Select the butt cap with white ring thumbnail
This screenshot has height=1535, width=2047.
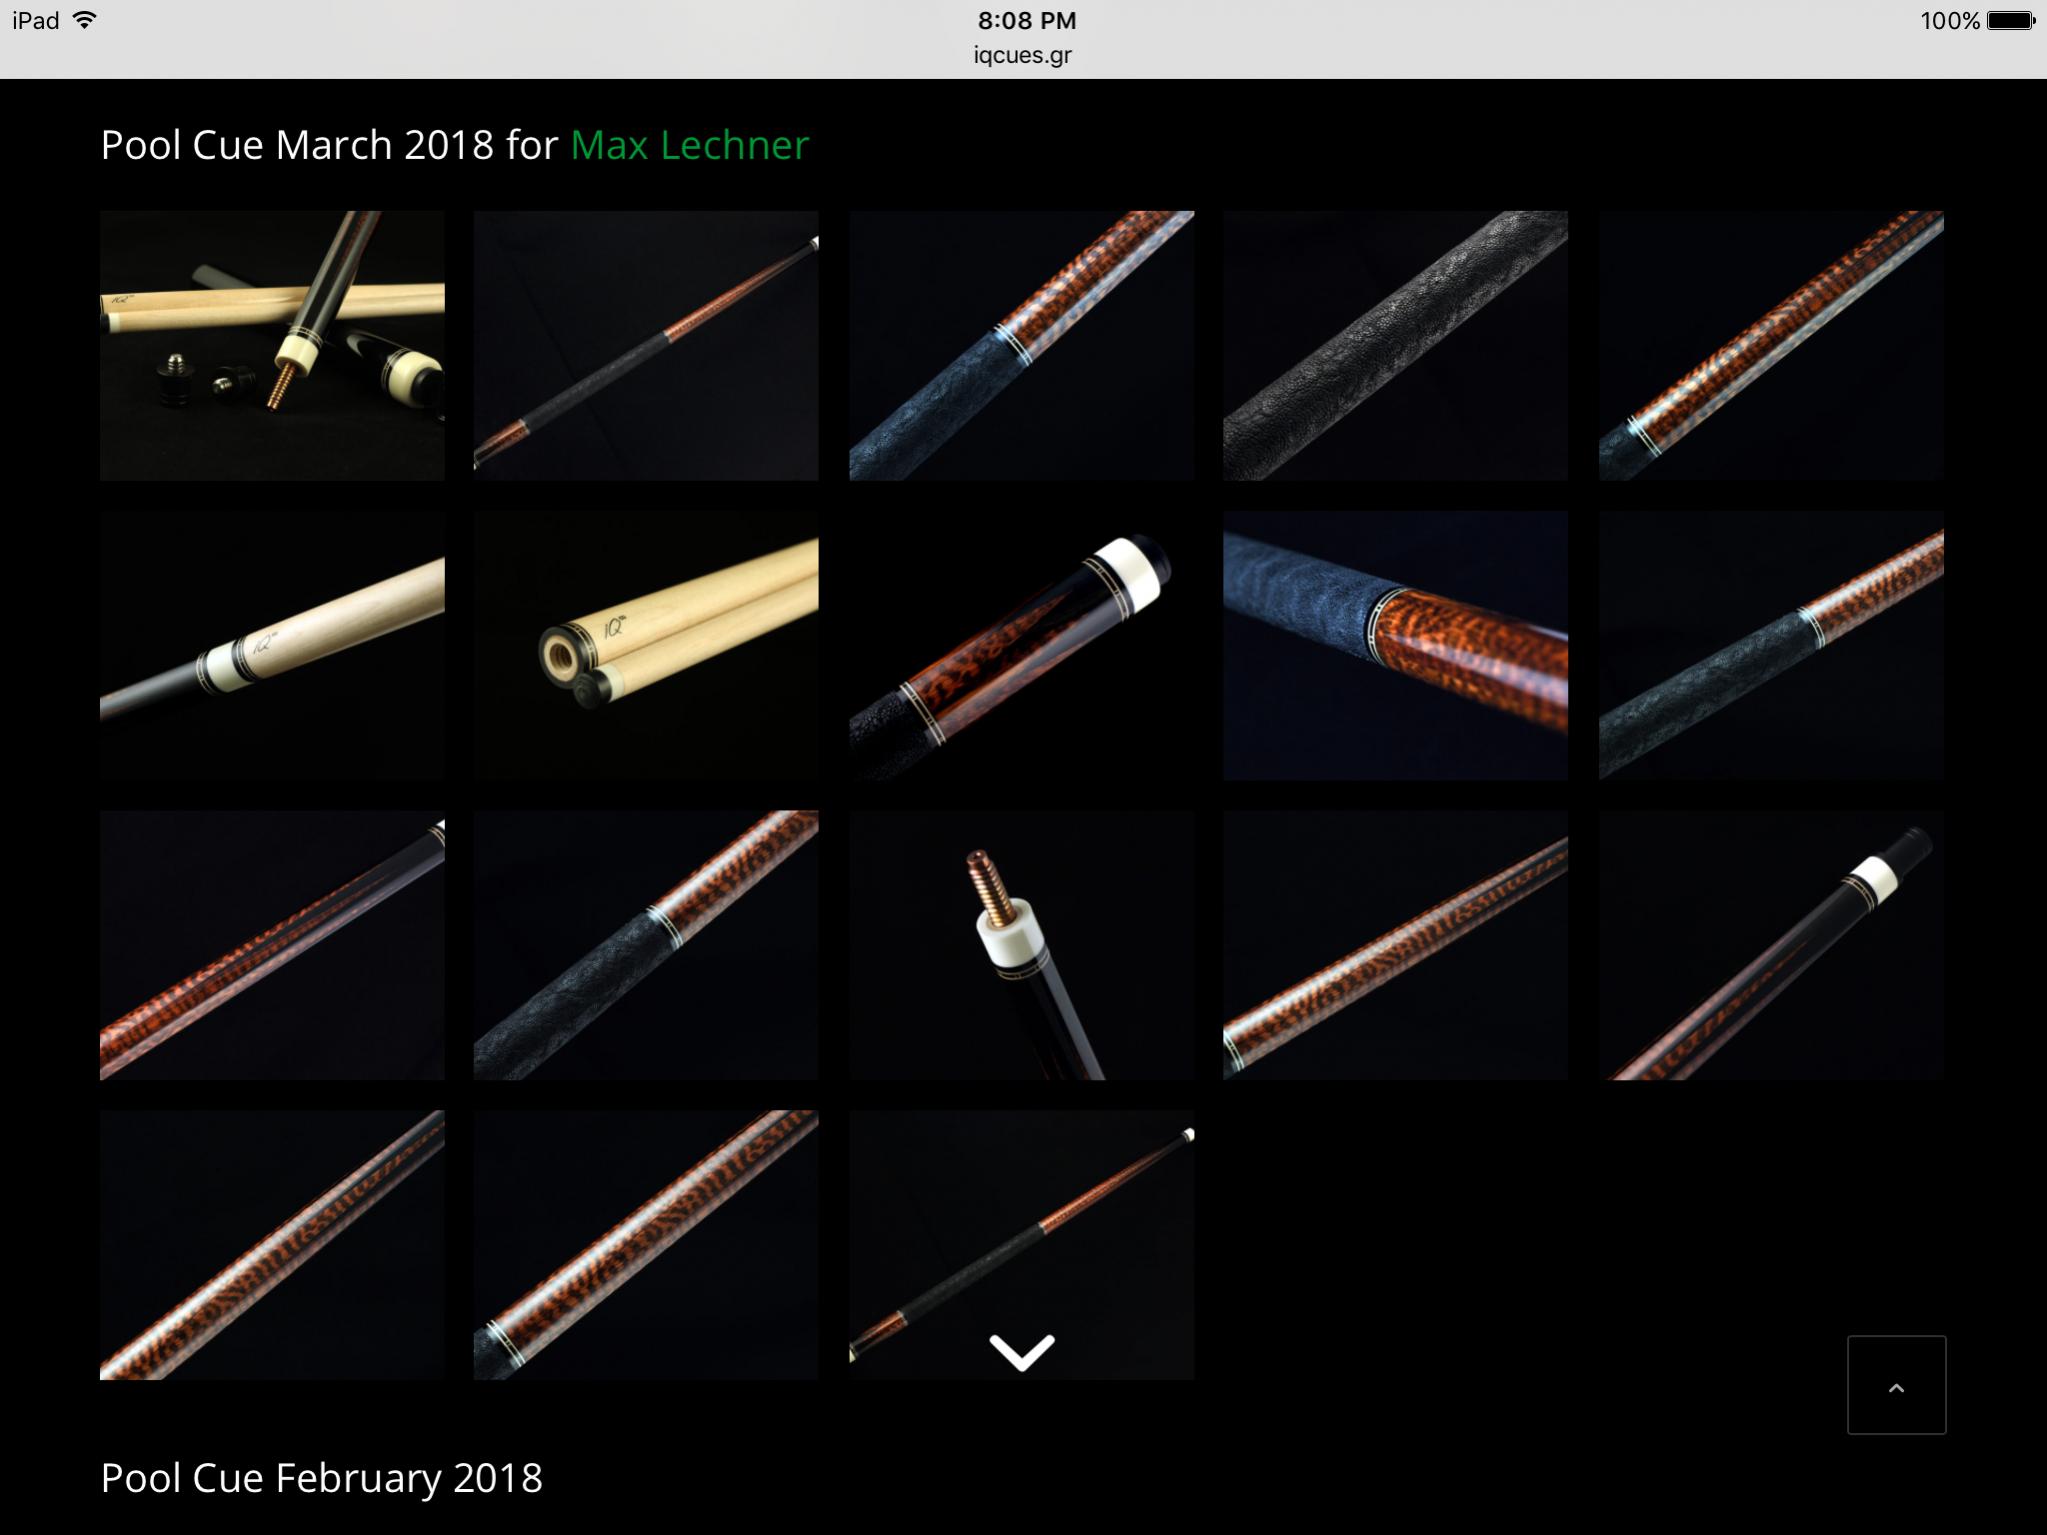1021,645
